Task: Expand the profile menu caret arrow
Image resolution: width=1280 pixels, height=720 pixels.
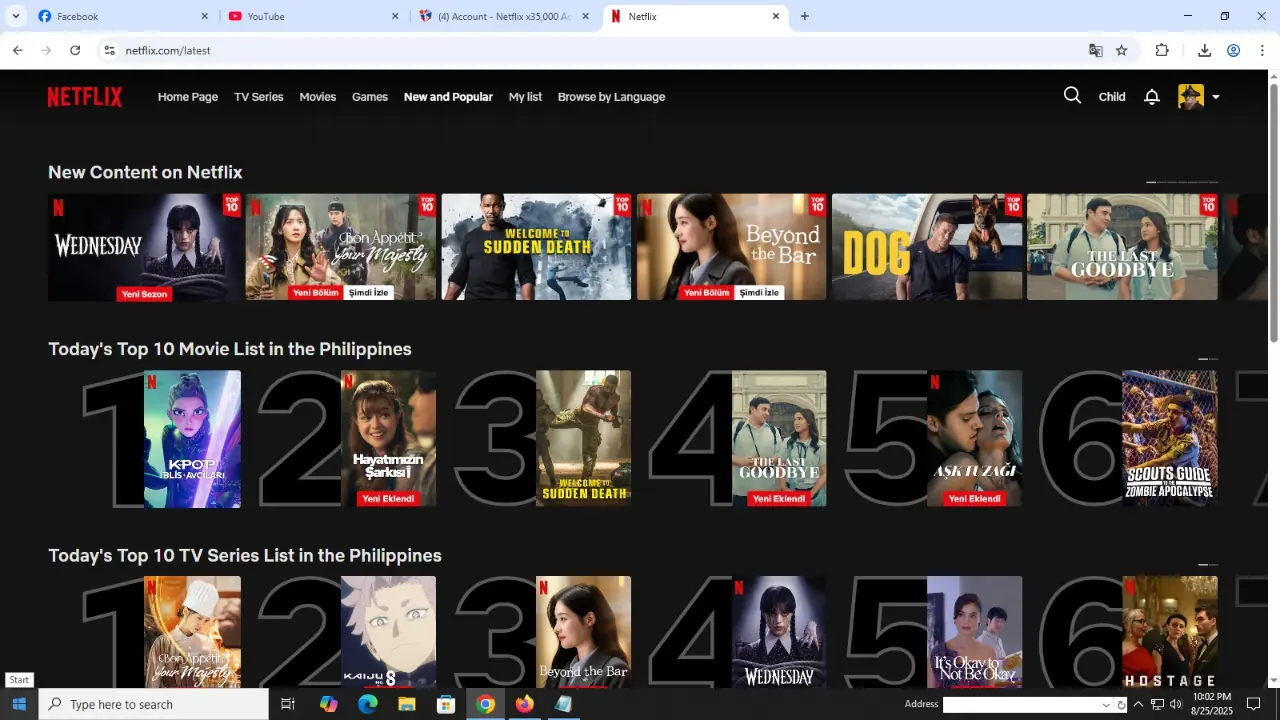Action: pyautogui.click(x=1216, y=97)
